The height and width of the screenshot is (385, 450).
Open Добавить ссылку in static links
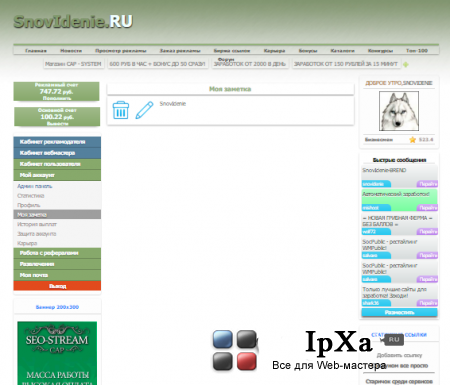pos(399,355)
